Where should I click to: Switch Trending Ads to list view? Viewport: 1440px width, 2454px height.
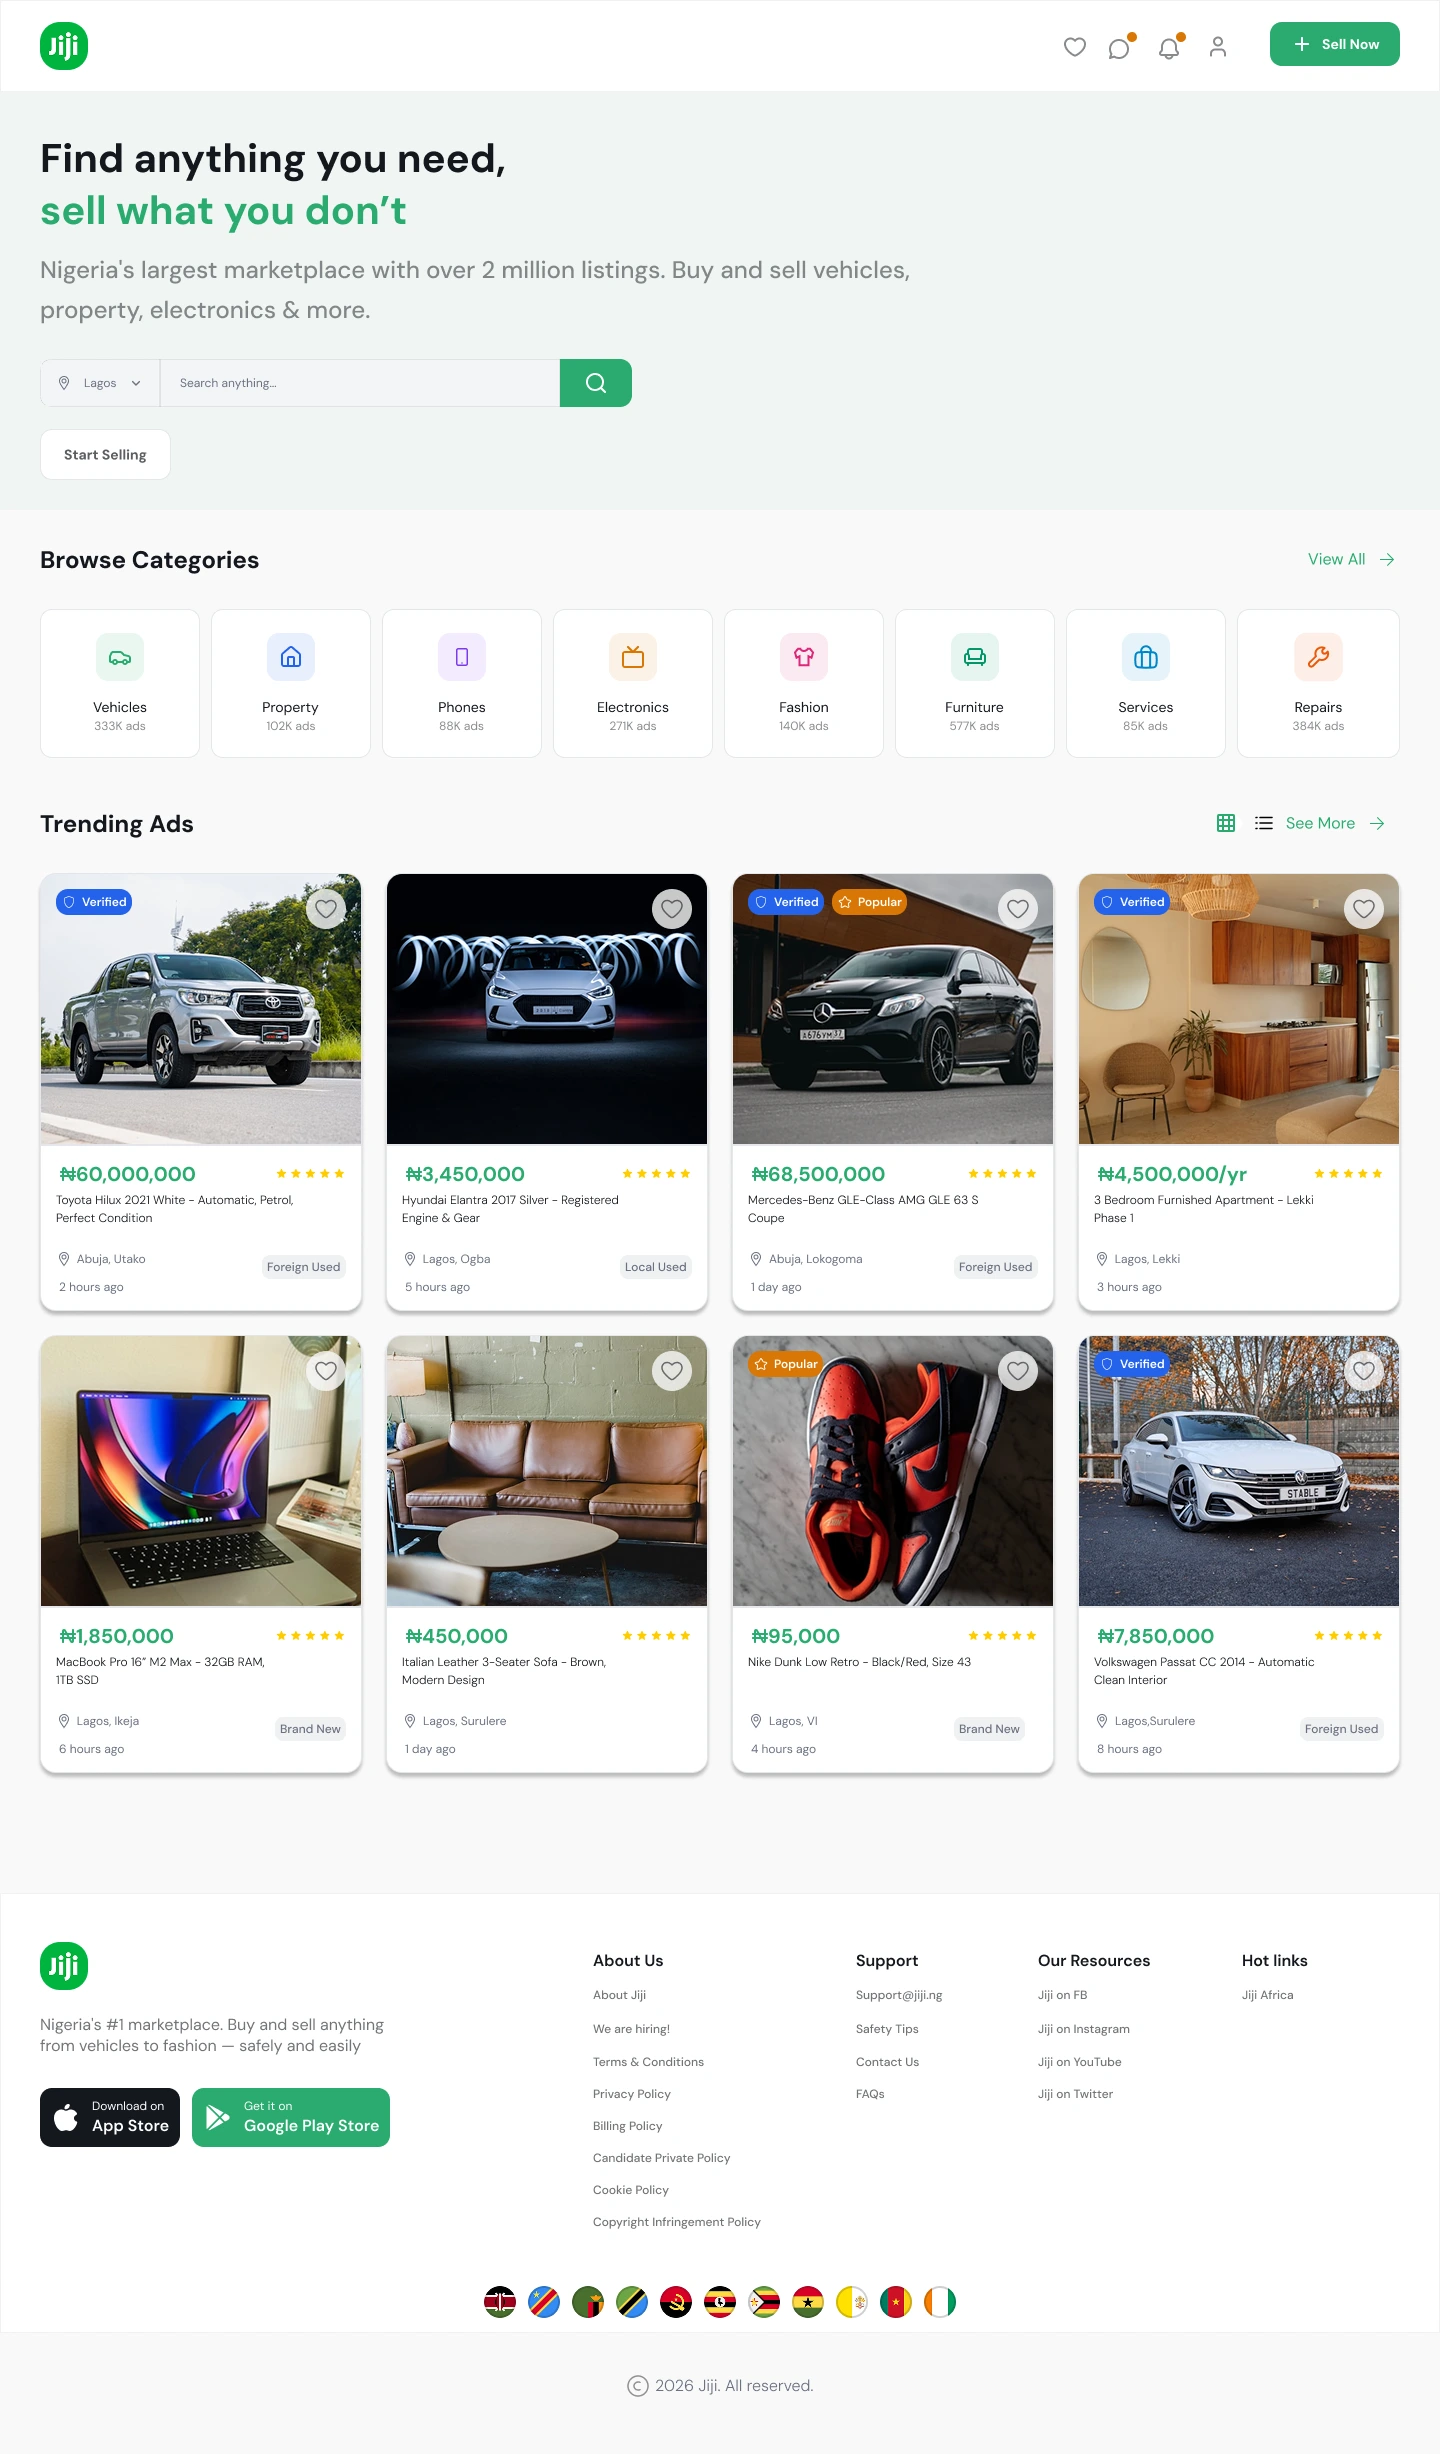point(1264,823)
